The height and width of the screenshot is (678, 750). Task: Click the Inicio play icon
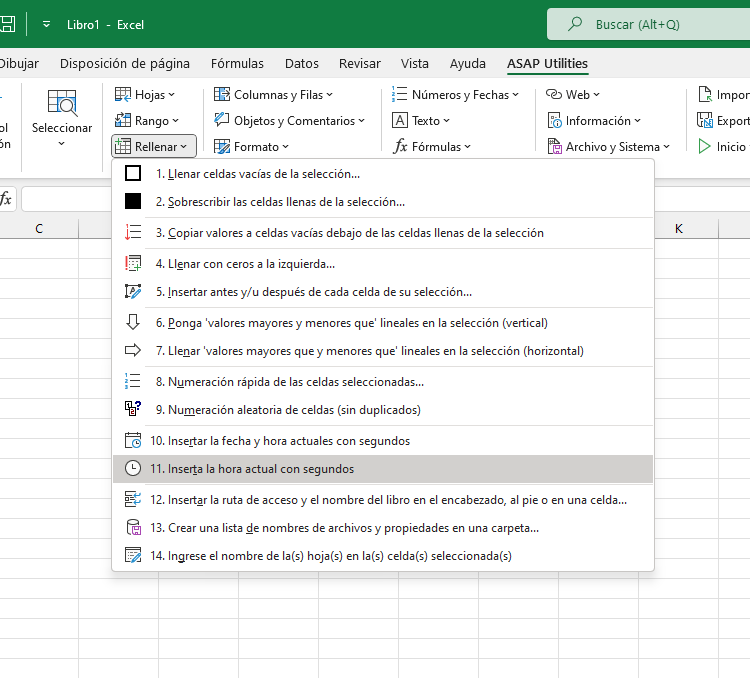click(x=705, y=146)
